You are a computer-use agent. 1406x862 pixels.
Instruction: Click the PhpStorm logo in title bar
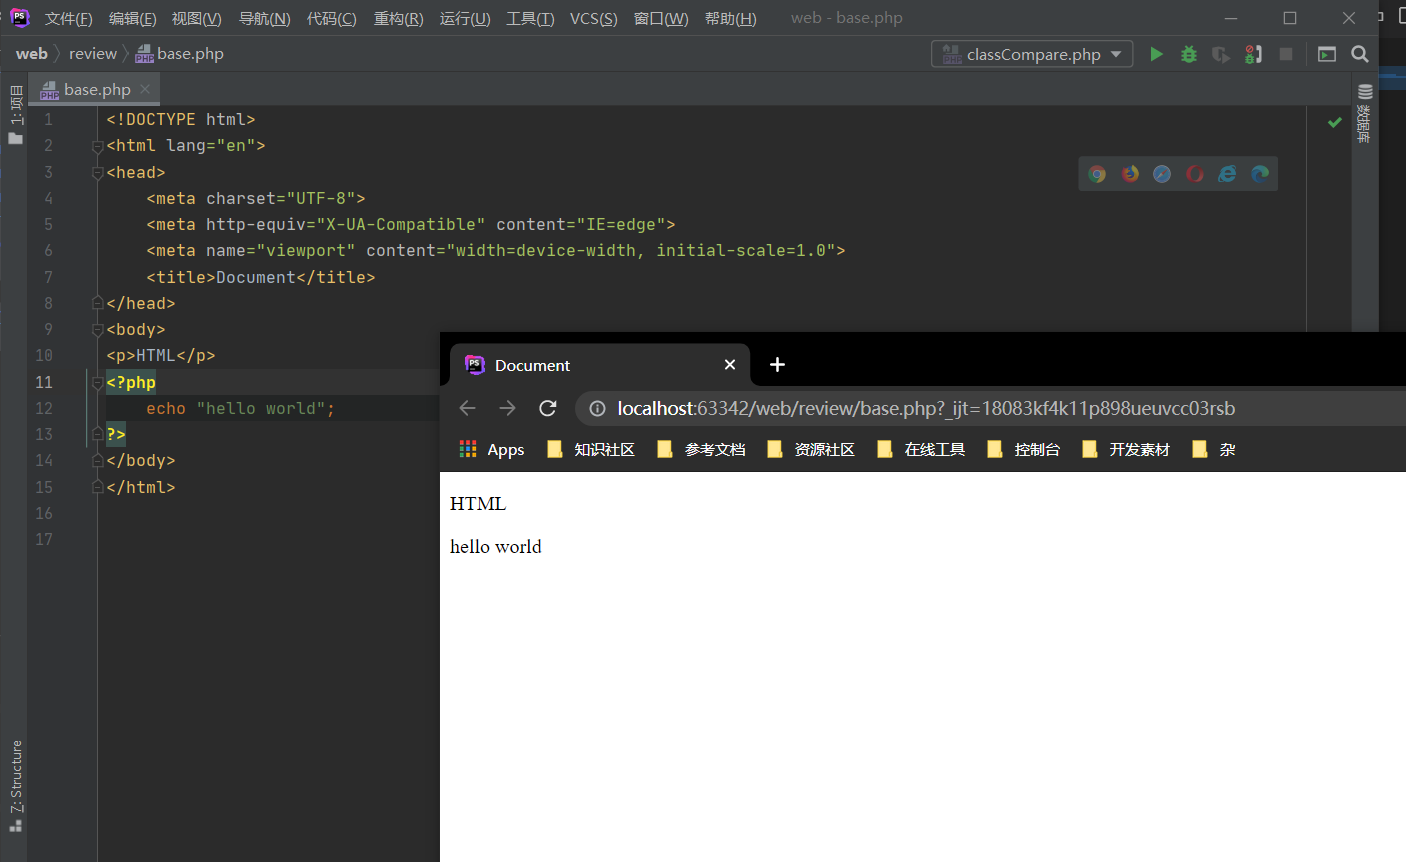pyautogui.click(x=19, y=18)
